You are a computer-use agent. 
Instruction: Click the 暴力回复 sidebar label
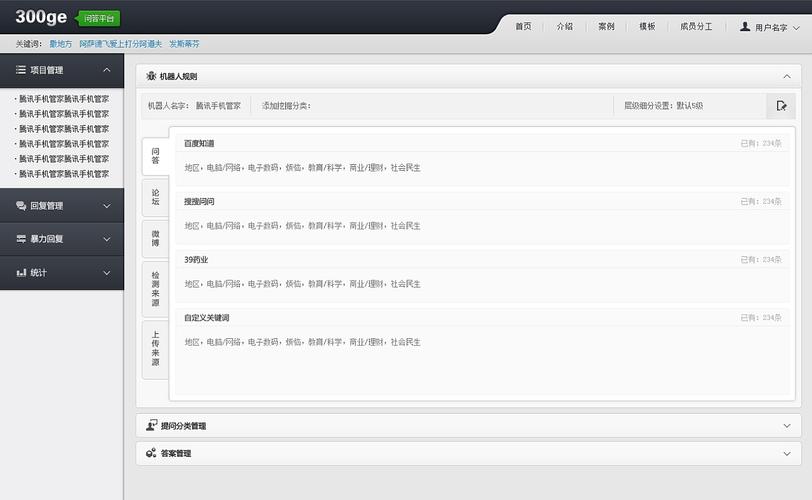point(47,239)
